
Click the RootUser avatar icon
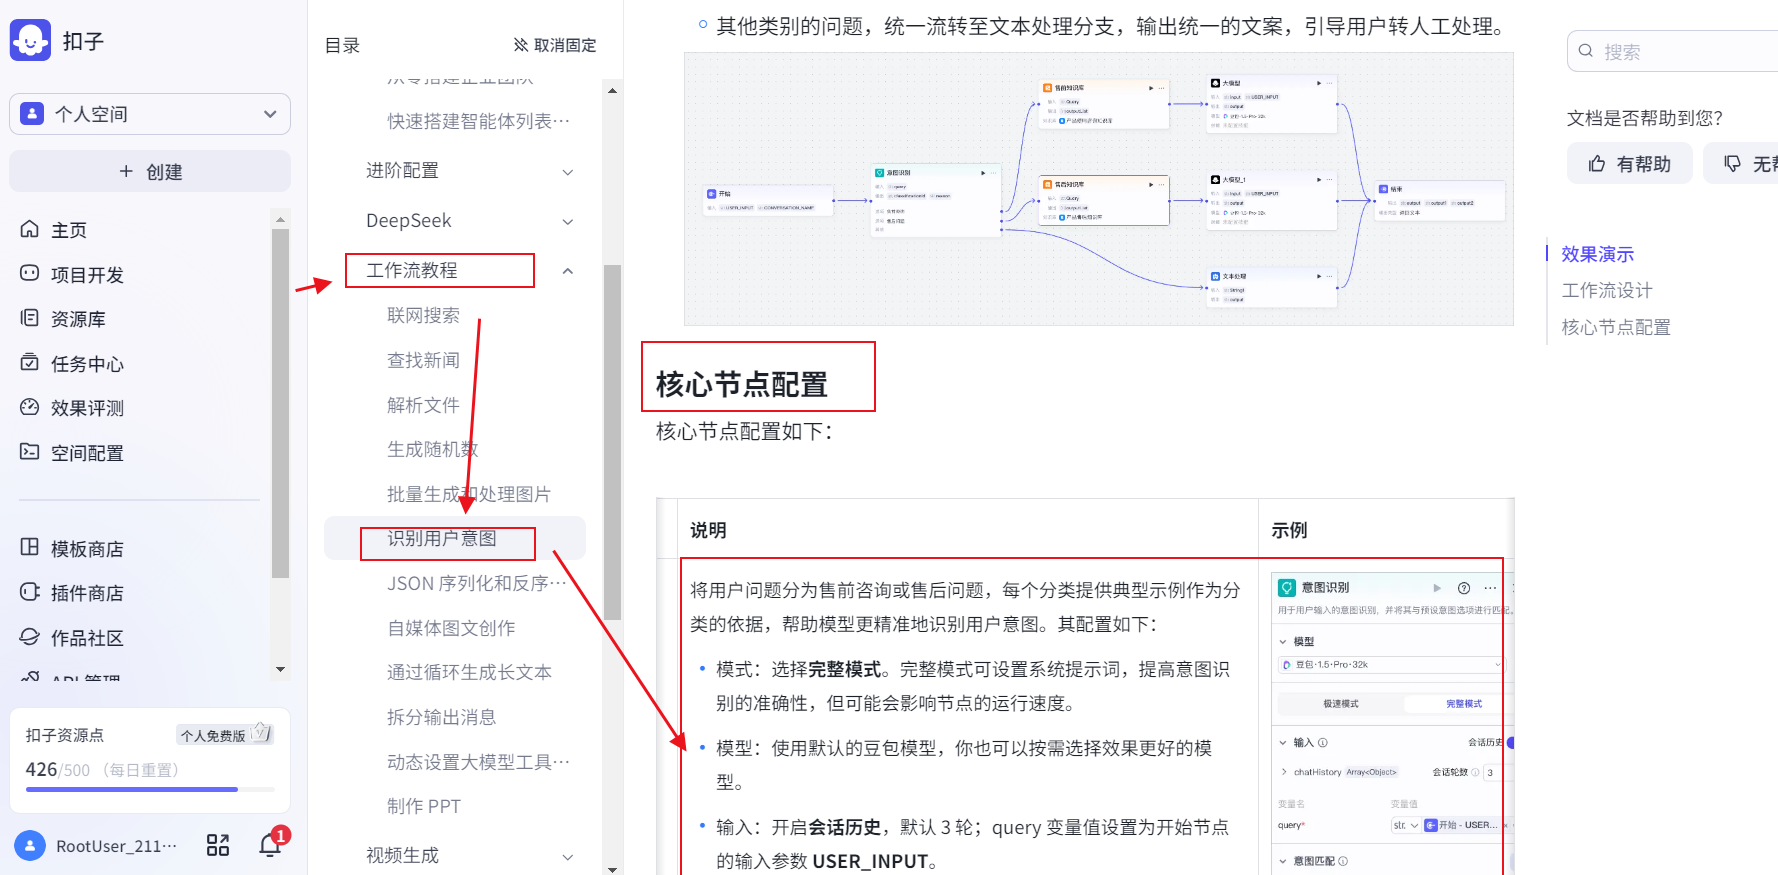coord(30,846)
